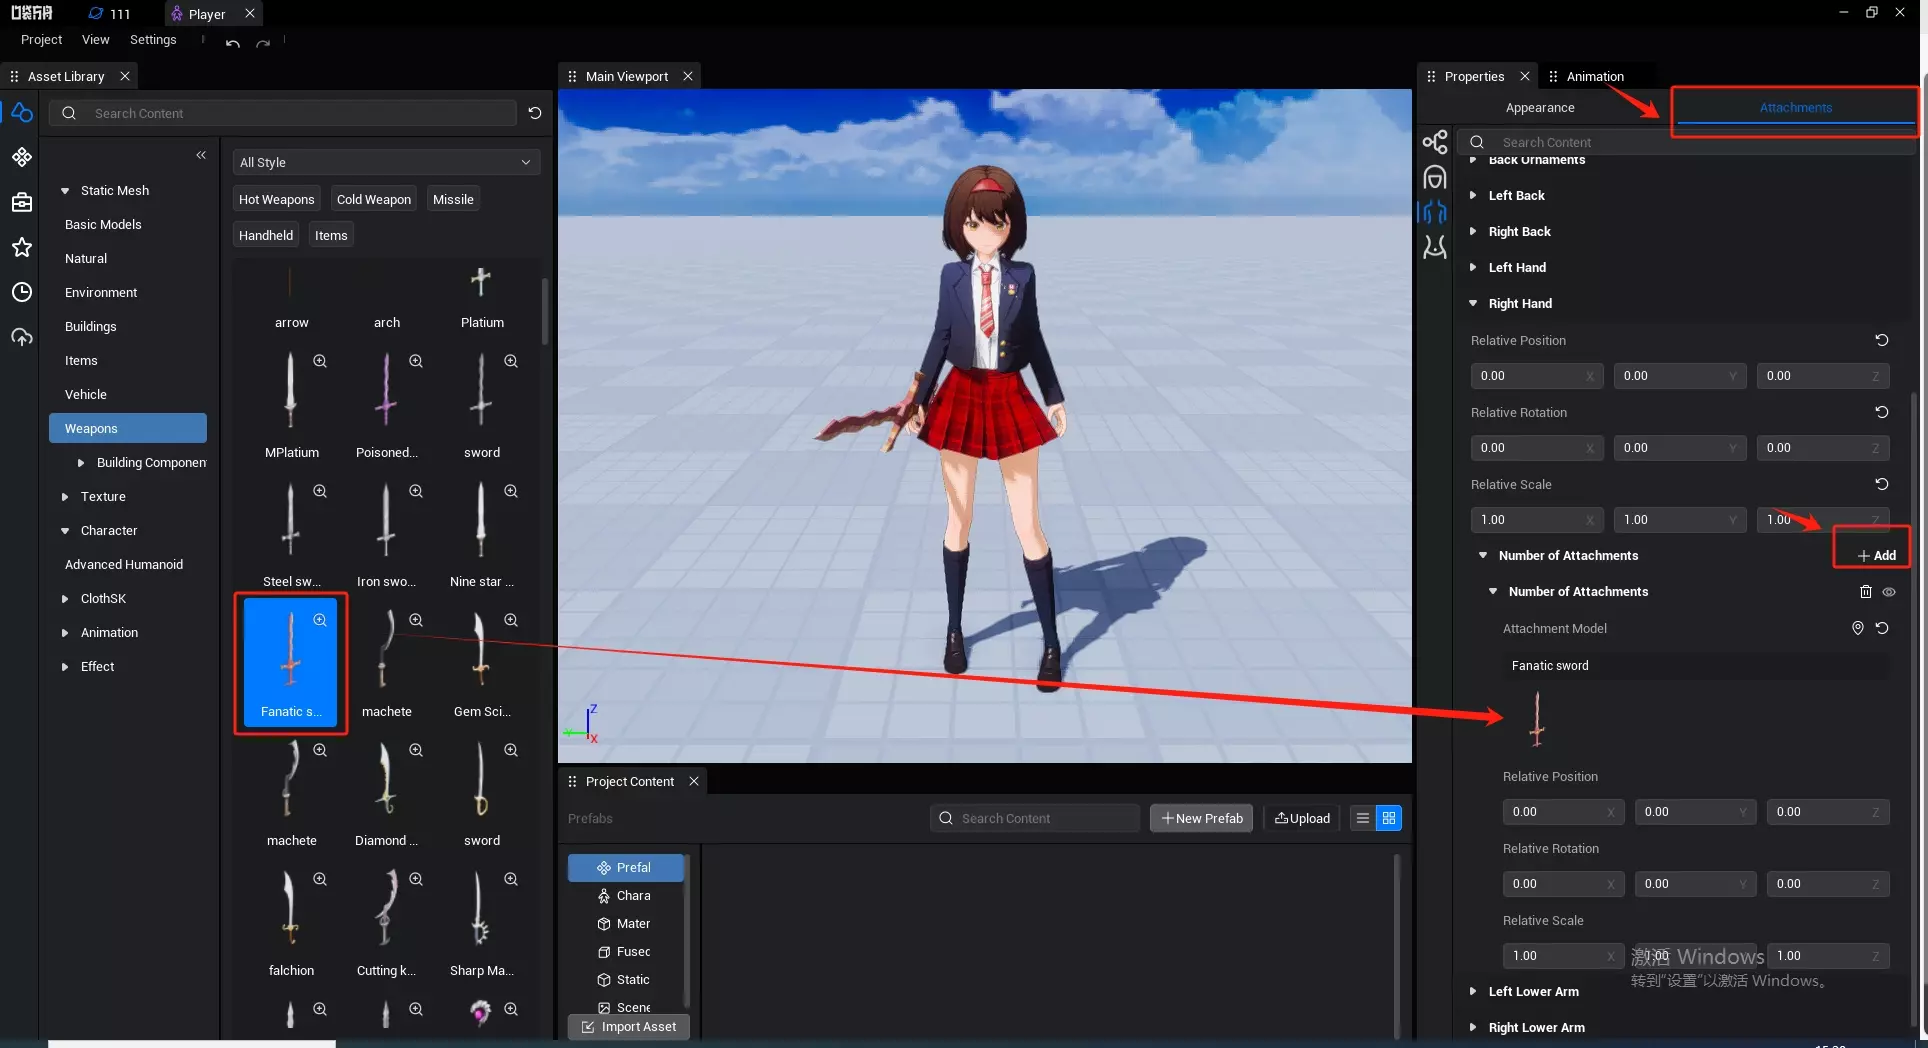Expand the Effect tree node
The height and width of the screenshot is (1048, 1928).
point(65,667)
